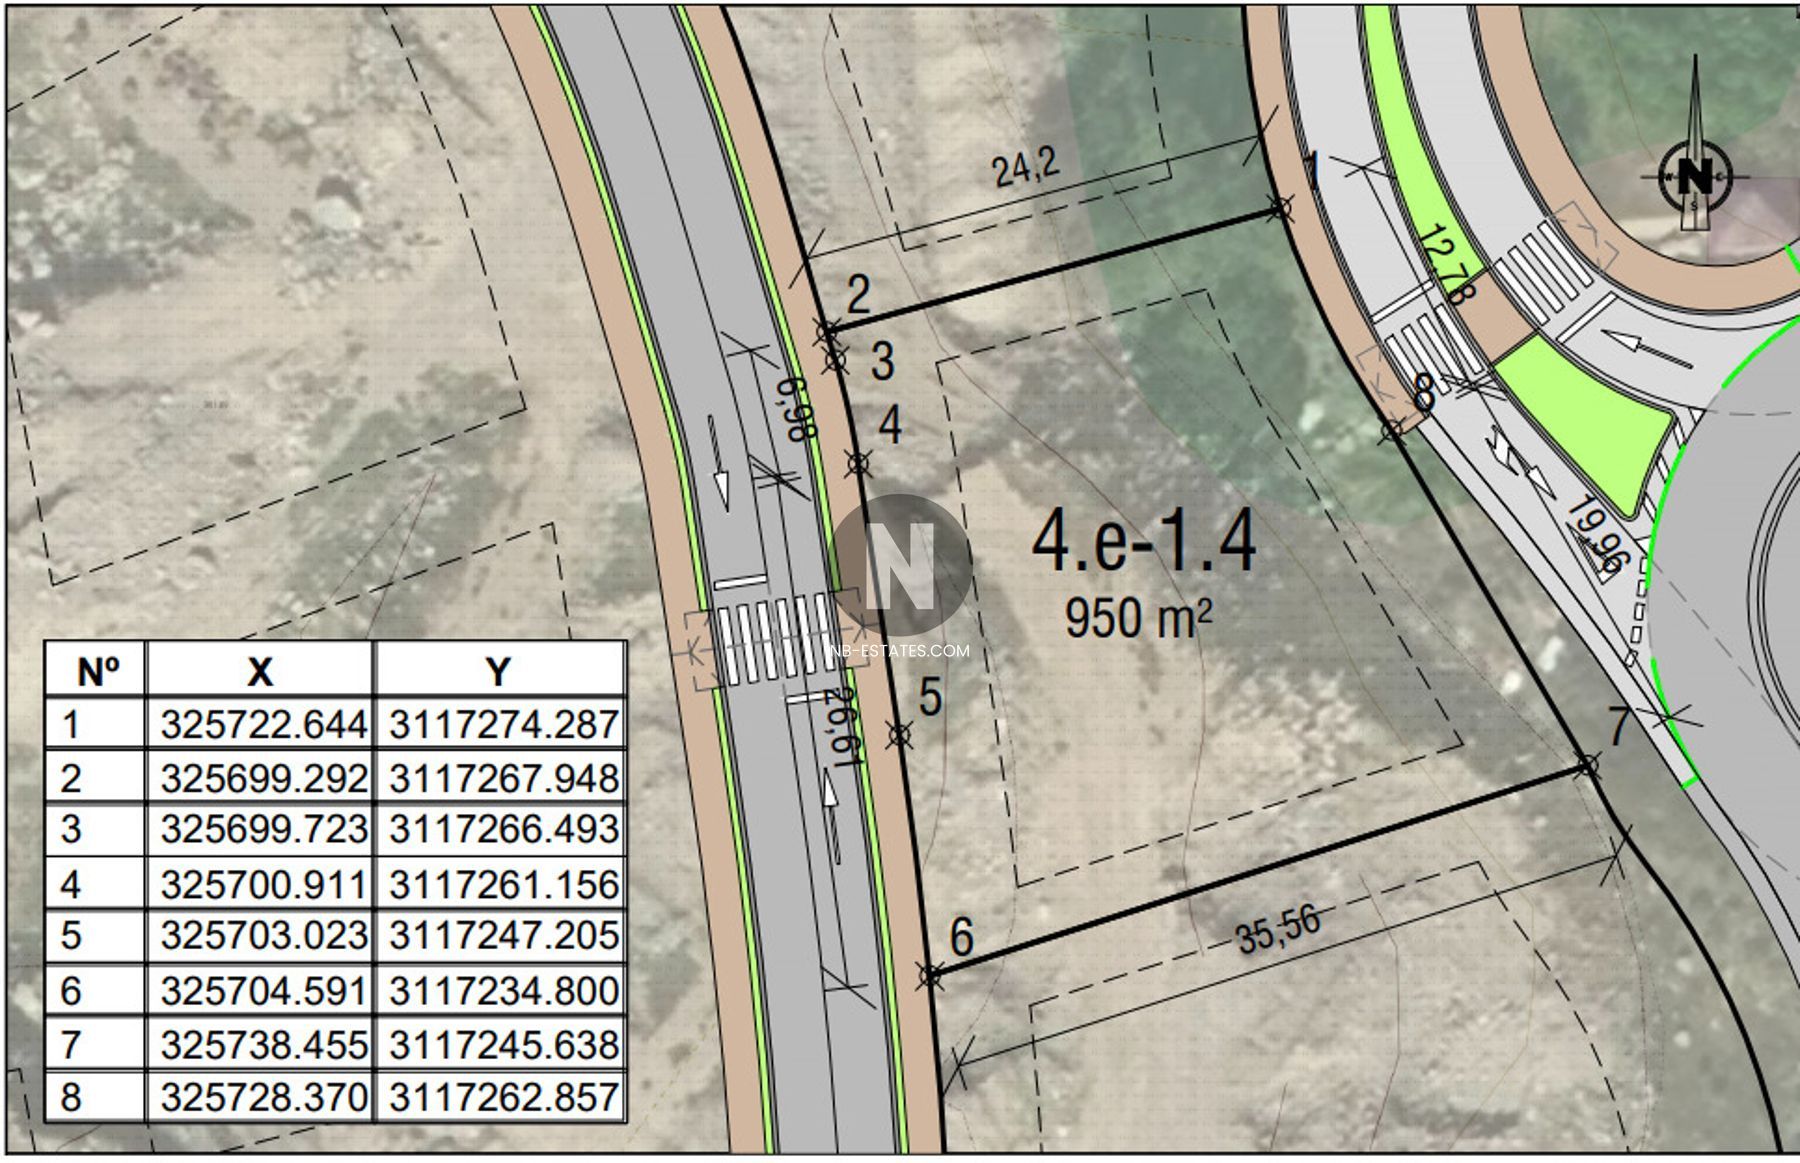Click the north compass rose icon
Viewport: 1800px width, 1163px height.
(1696, 176)
